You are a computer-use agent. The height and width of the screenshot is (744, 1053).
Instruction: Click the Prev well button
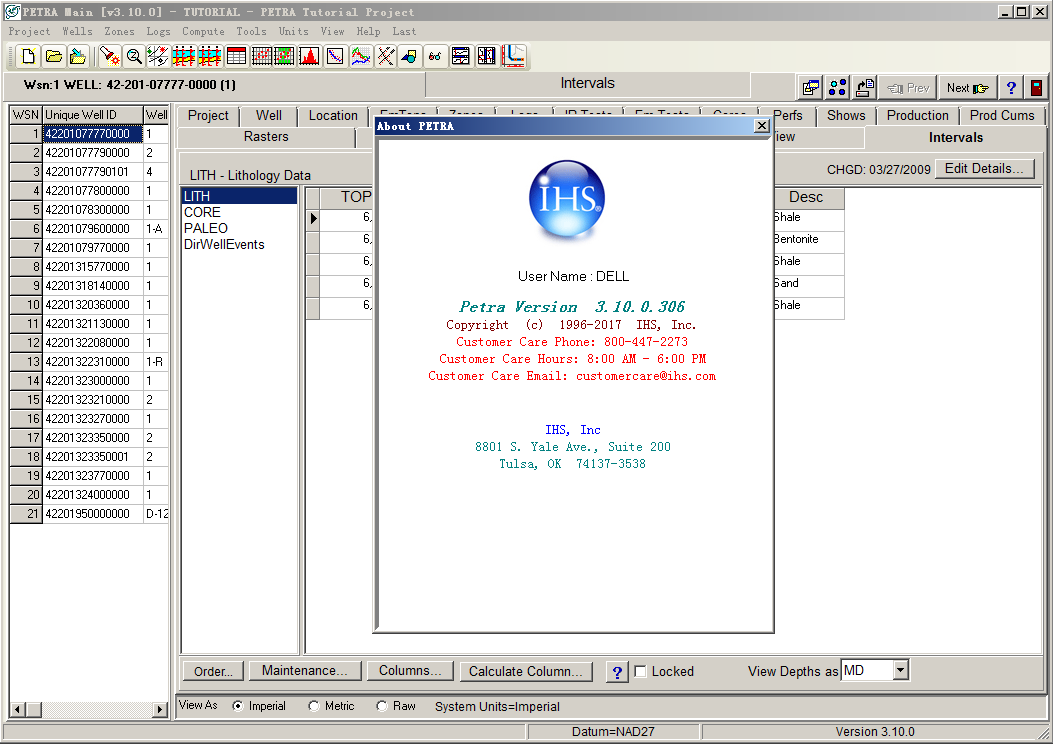pos(907,88)
